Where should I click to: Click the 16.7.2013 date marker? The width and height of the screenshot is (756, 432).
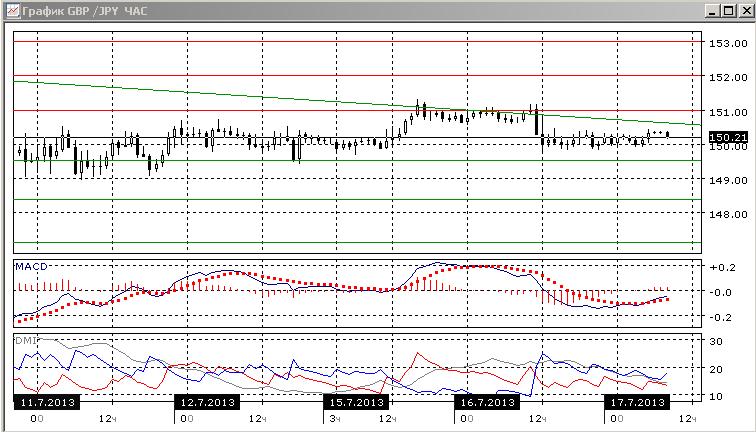pos(487,402)
